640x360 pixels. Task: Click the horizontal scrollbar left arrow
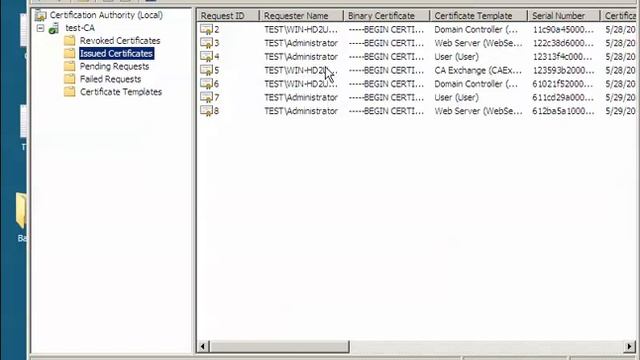point(203,347)
